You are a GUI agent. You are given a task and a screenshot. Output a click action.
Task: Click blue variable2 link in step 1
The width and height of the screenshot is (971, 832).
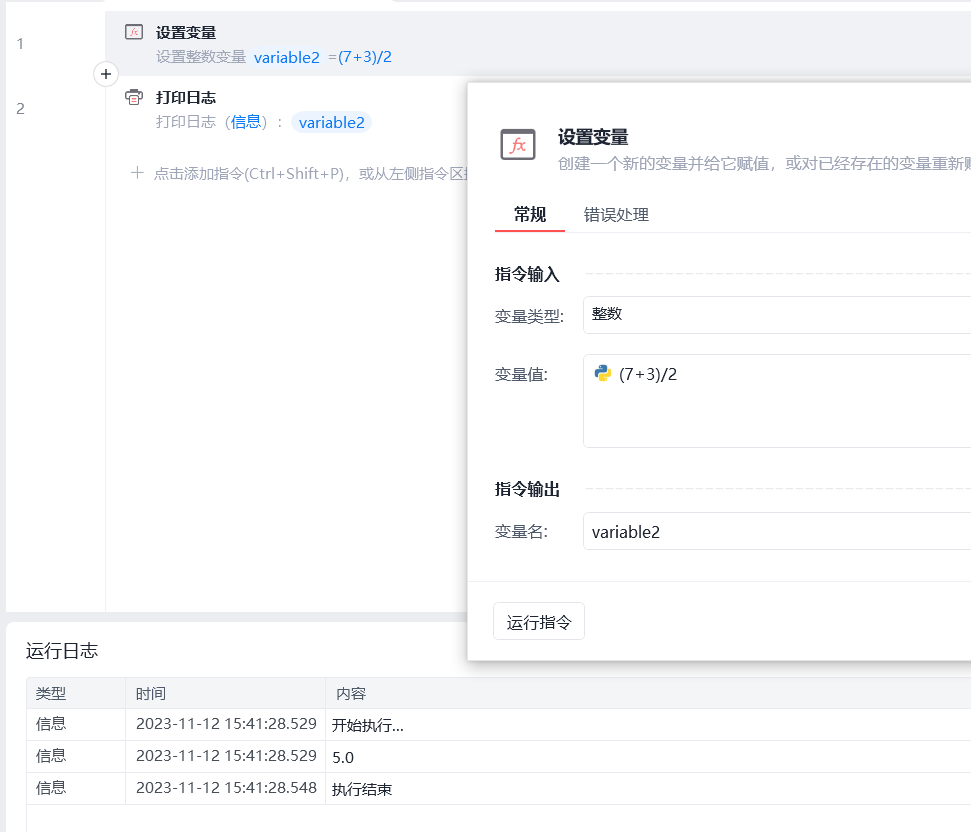(x=286, y=57)
